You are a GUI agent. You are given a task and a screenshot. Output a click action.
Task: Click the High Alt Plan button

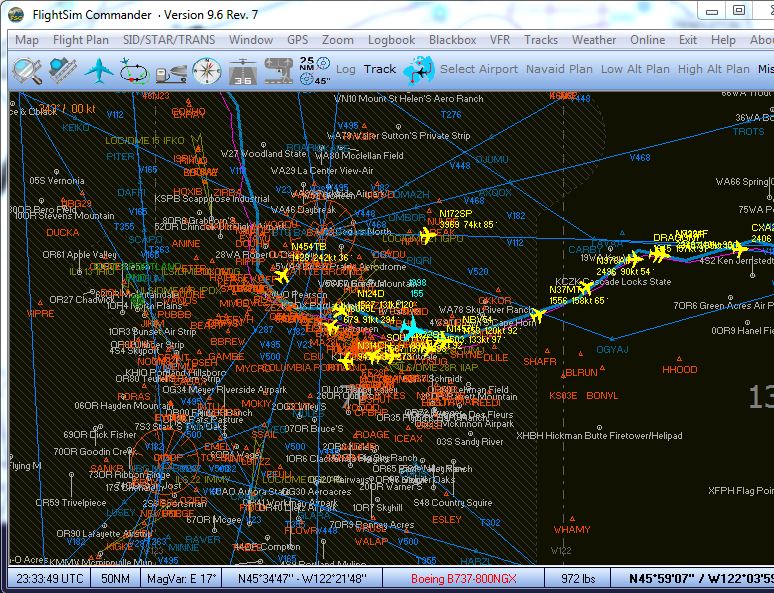click(713, 69)
